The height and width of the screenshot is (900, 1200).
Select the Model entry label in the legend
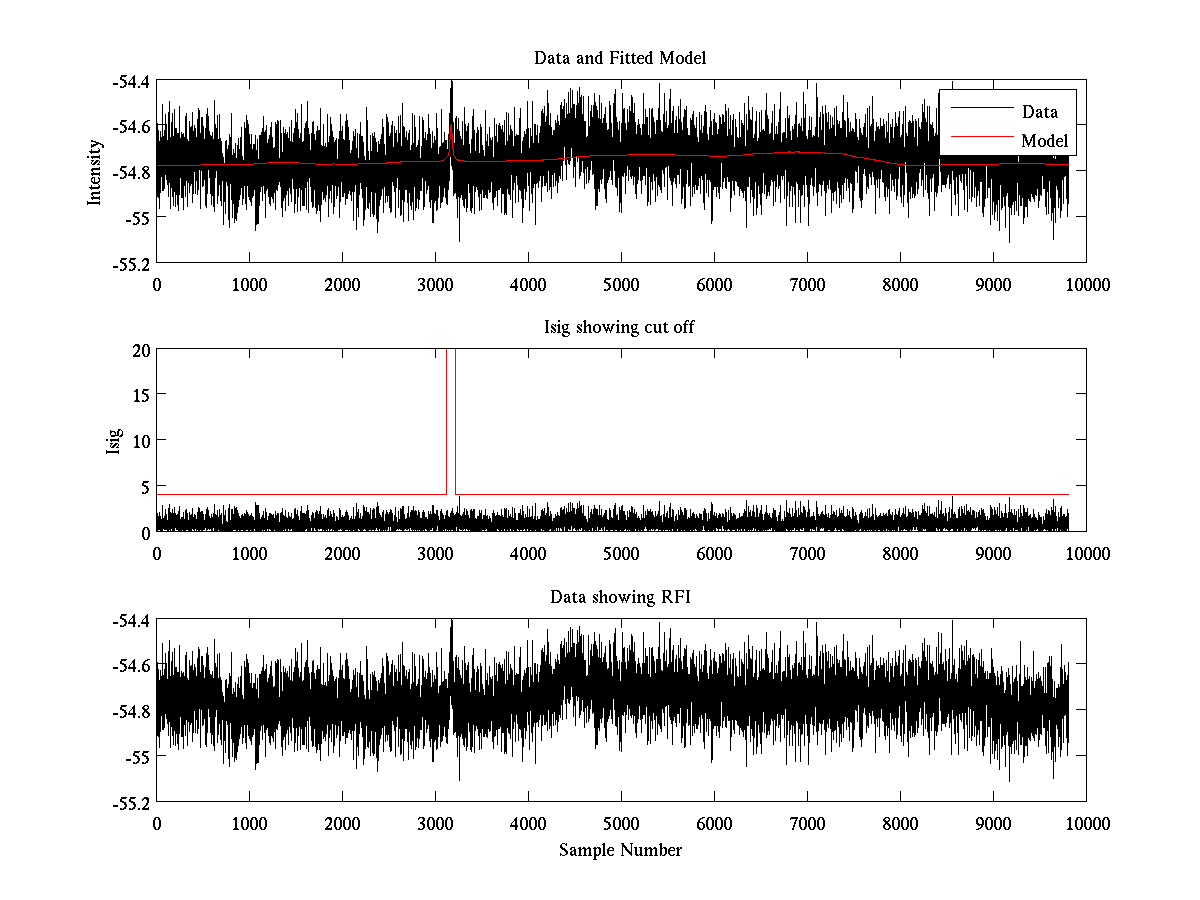pyautogui.click(x=1044, y=141)
